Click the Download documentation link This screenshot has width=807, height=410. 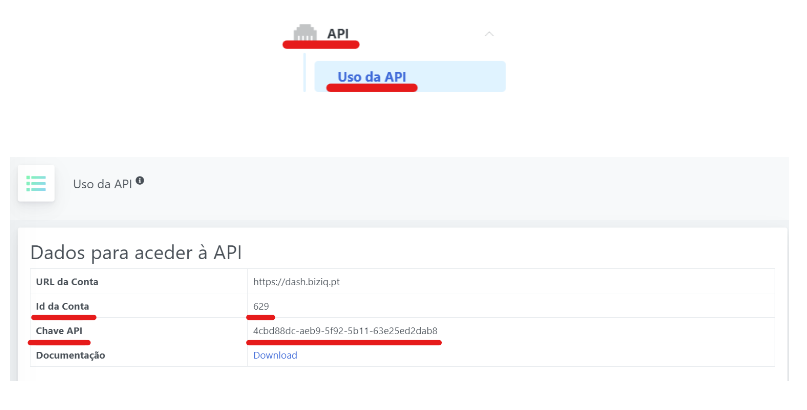click(275, 355)
